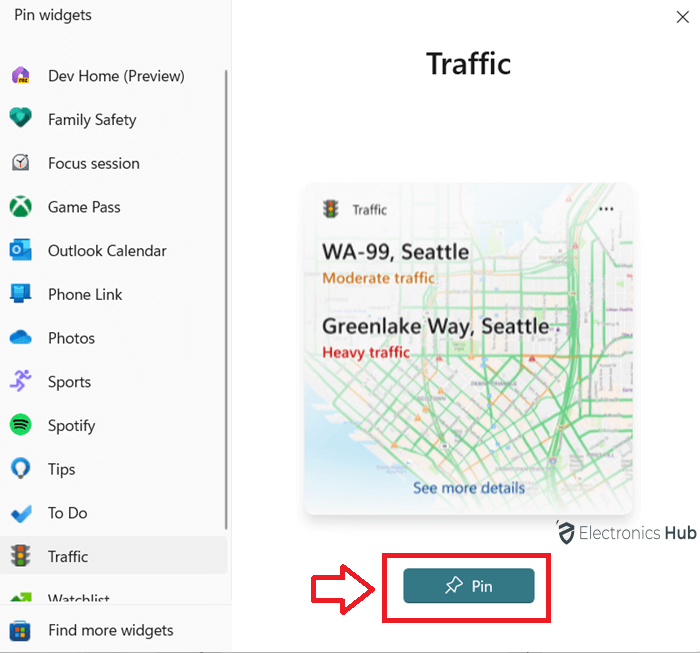Viewport: 700px width, 653px height.
Task: Open the Photos cloud icon
Action: [21, 337]
